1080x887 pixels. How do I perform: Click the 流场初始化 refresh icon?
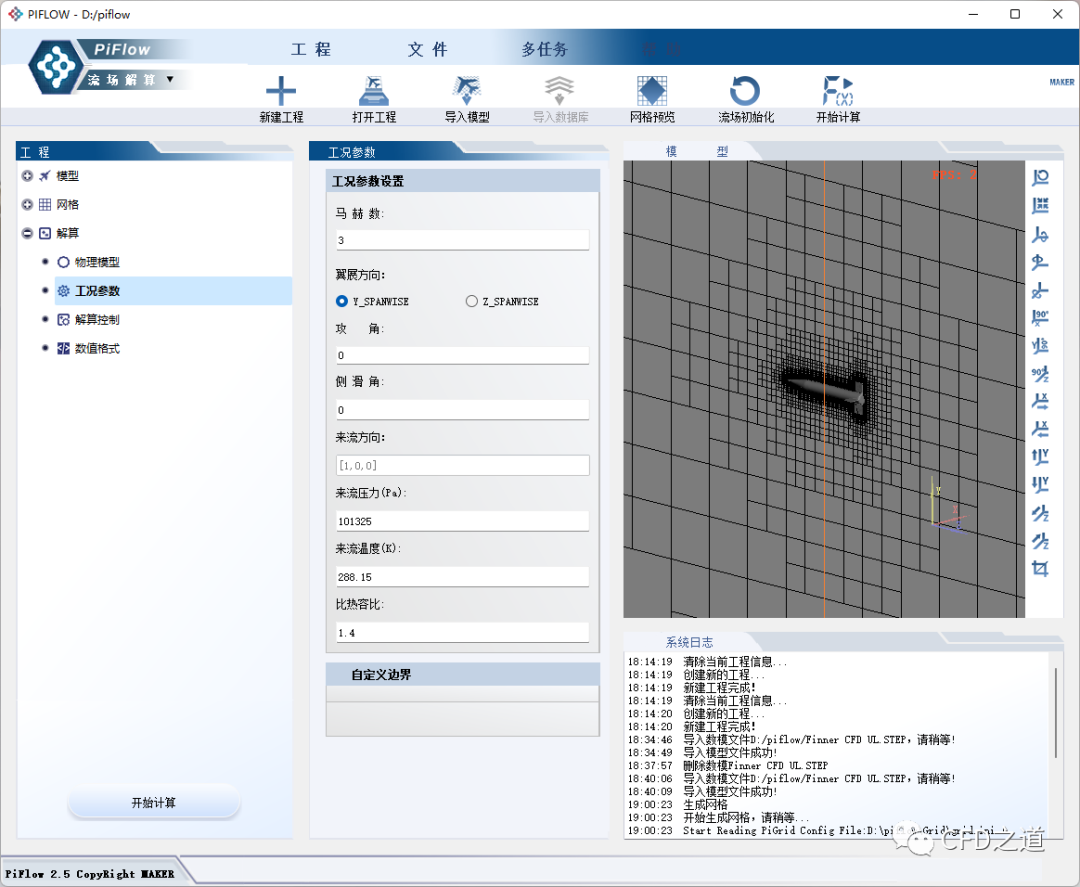point(745,91)
